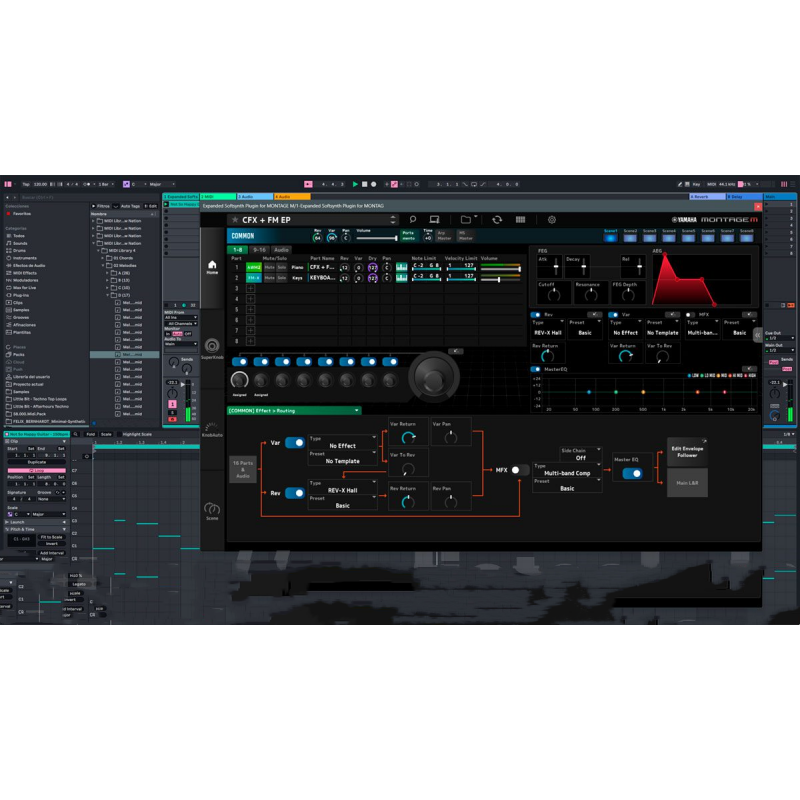800x800 pixels.
Task: Open the MIDI From All Ins dropdown
Action: click(181, 317)
